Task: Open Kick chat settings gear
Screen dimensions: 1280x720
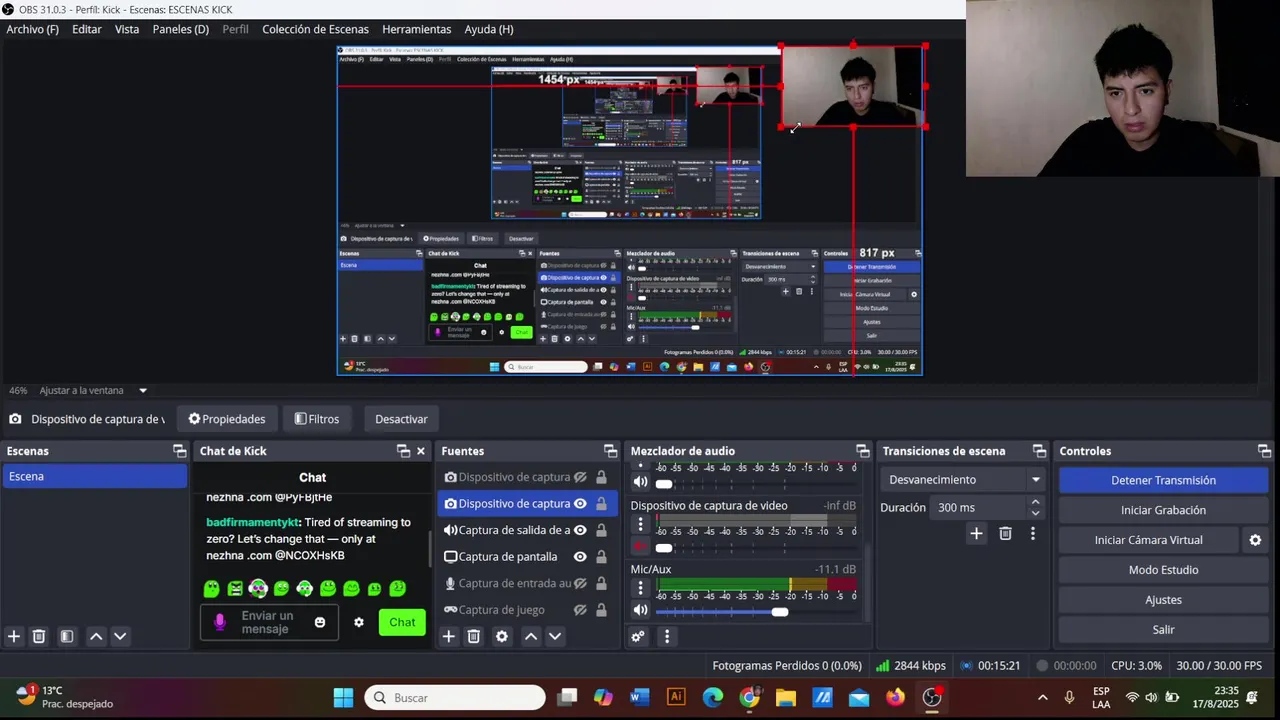Action: [359, 622]
